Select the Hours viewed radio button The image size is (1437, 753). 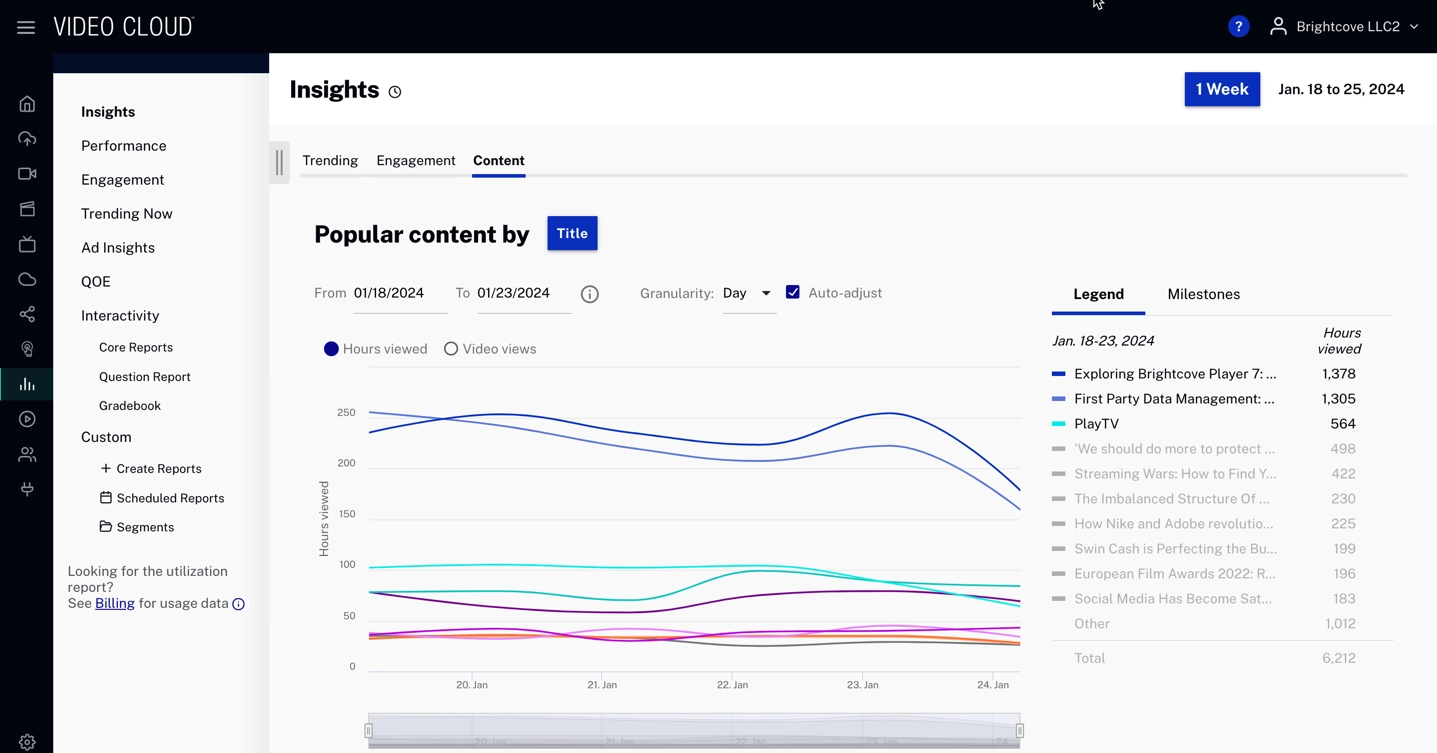[x=331, y=348]
